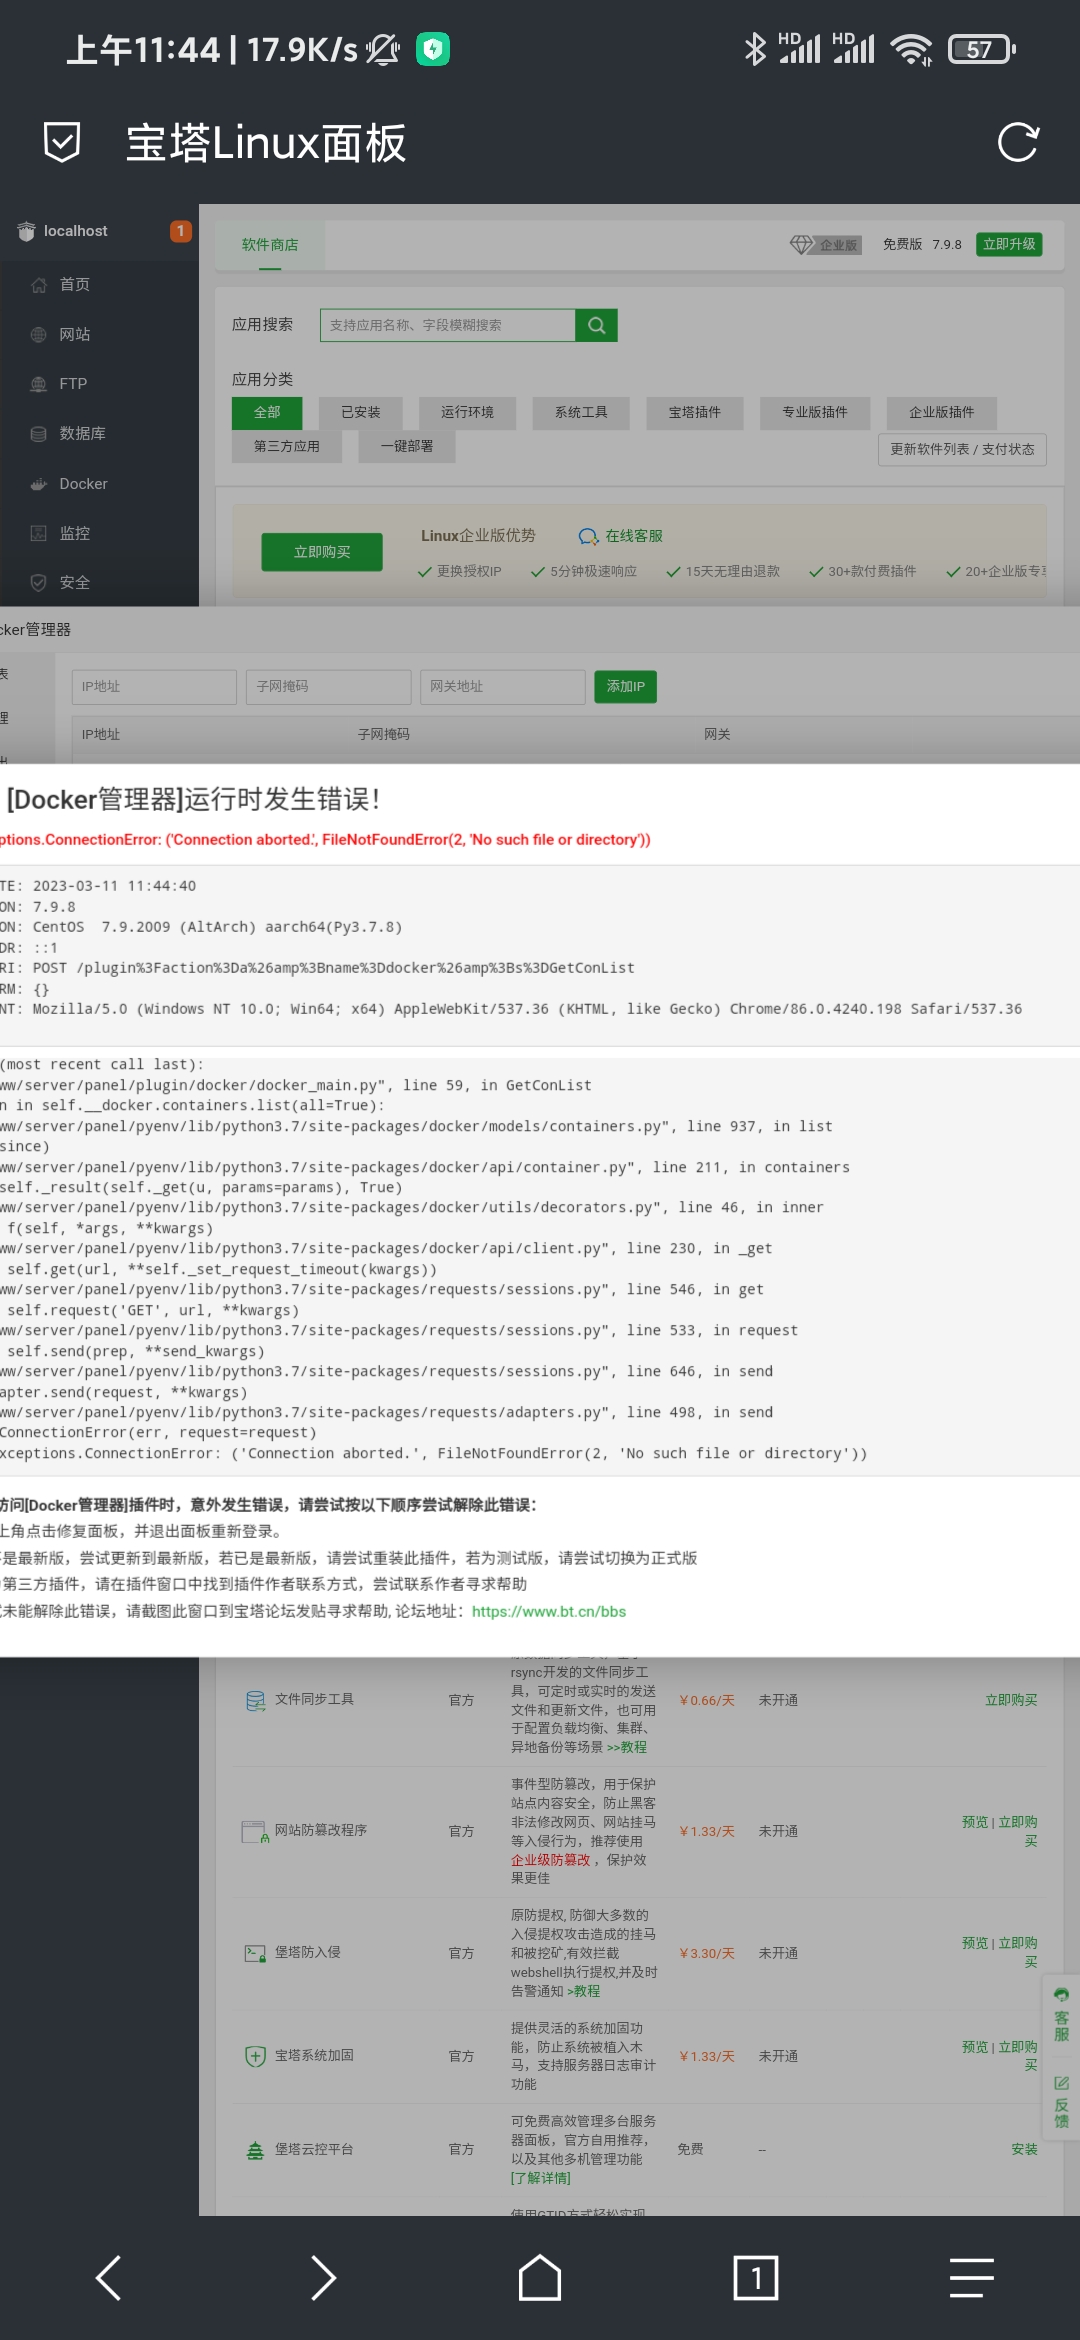Click the 宝塔系统加固 shield icon
The width and height of the screenshot is (1080, 2340).
(256, 2056)
